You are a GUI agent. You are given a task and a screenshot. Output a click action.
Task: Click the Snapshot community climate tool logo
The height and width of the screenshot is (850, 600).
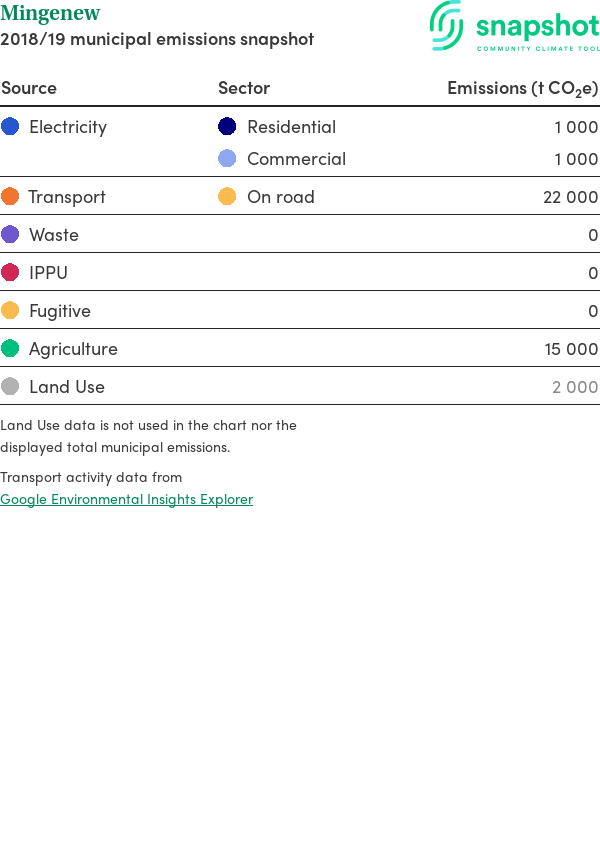pyautogui.click(x=514, y=26)
